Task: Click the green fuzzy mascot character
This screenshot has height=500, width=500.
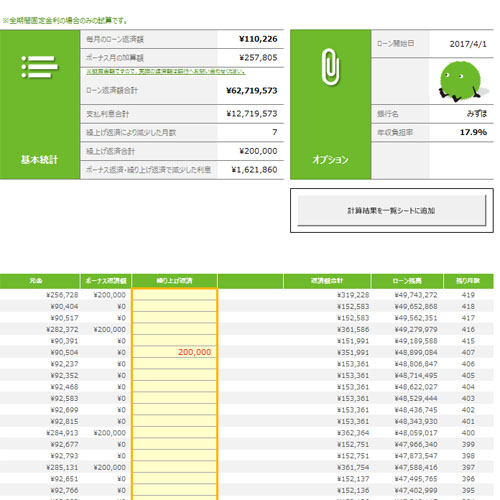Action: click(x=461, y=81)
